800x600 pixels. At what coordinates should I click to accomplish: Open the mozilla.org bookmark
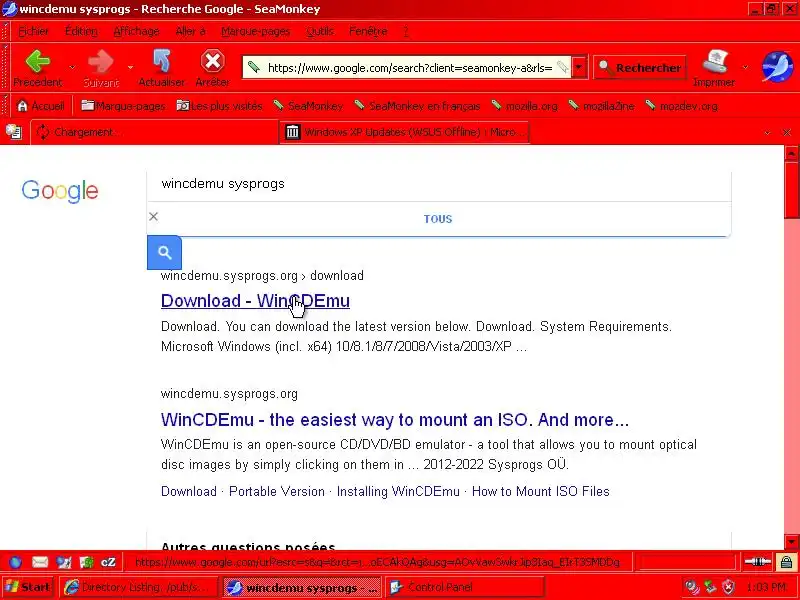[524, 106]
